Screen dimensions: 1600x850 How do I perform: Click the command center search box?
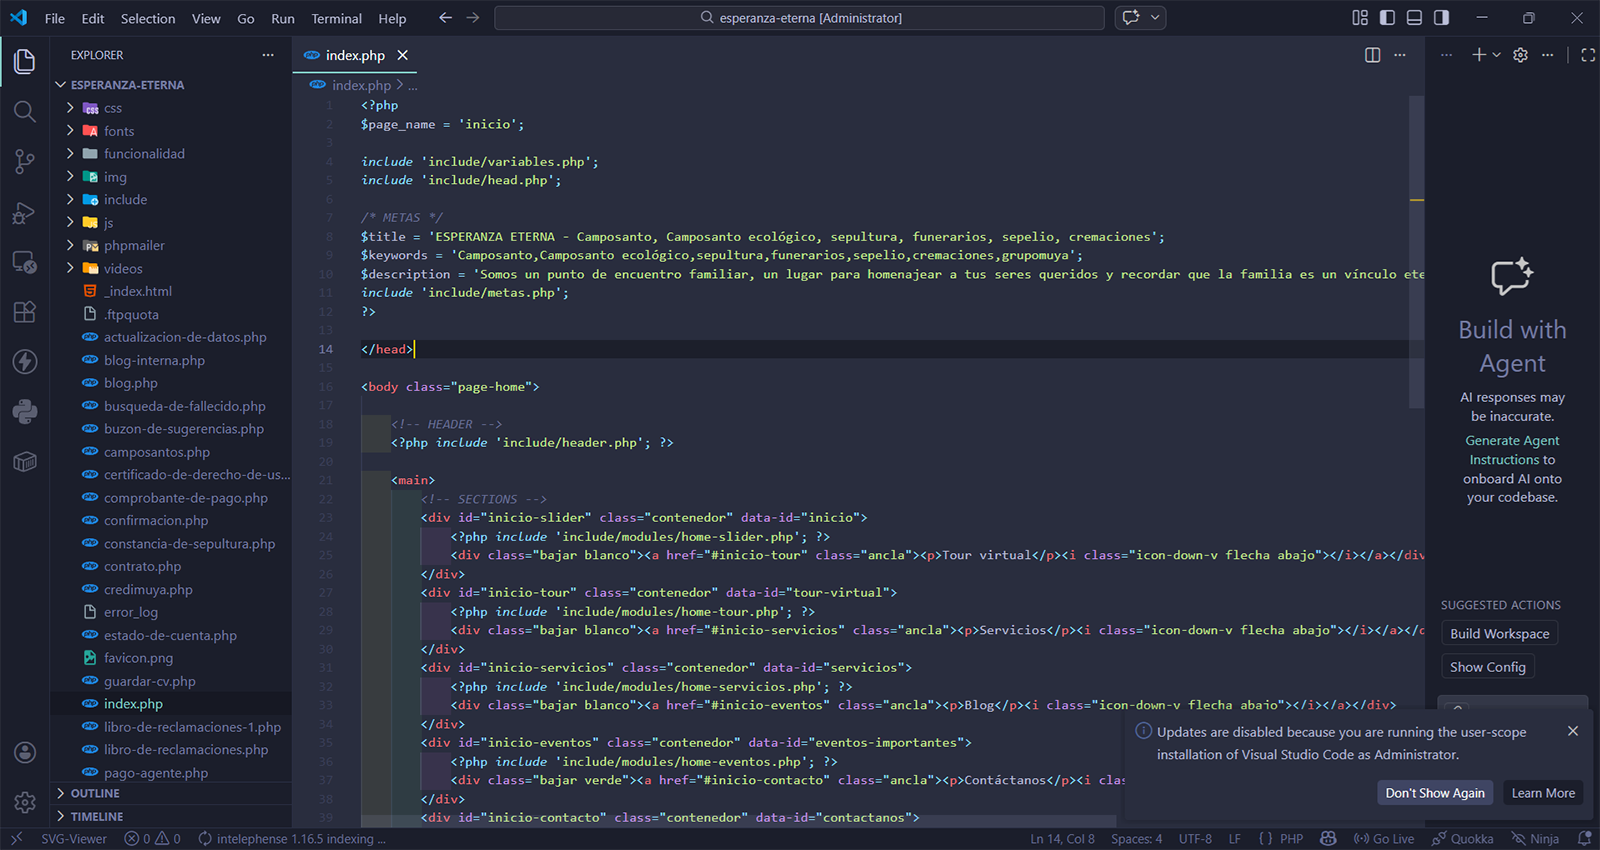coord(799,18)
